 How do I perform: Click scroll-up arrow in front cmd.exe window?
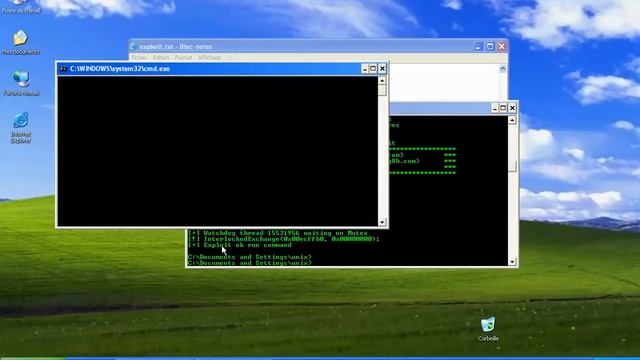coord(382,80)
